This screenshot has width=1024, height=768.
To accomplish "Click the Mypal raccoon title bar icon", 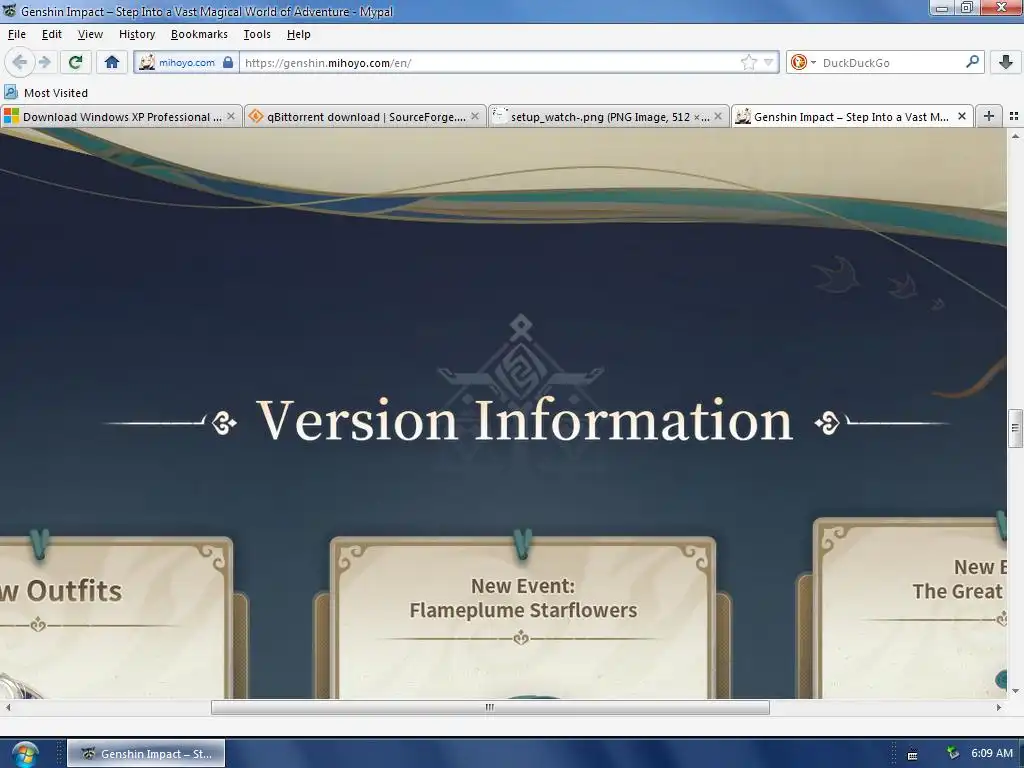I will (x=9, y=10).
